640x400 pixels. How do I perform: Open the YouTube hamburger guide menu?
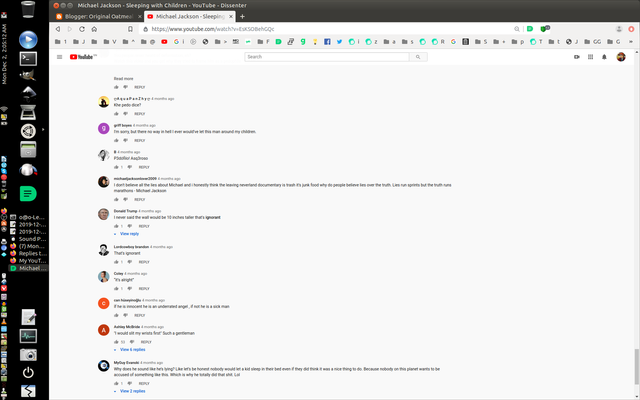click(x=60, y=57)
